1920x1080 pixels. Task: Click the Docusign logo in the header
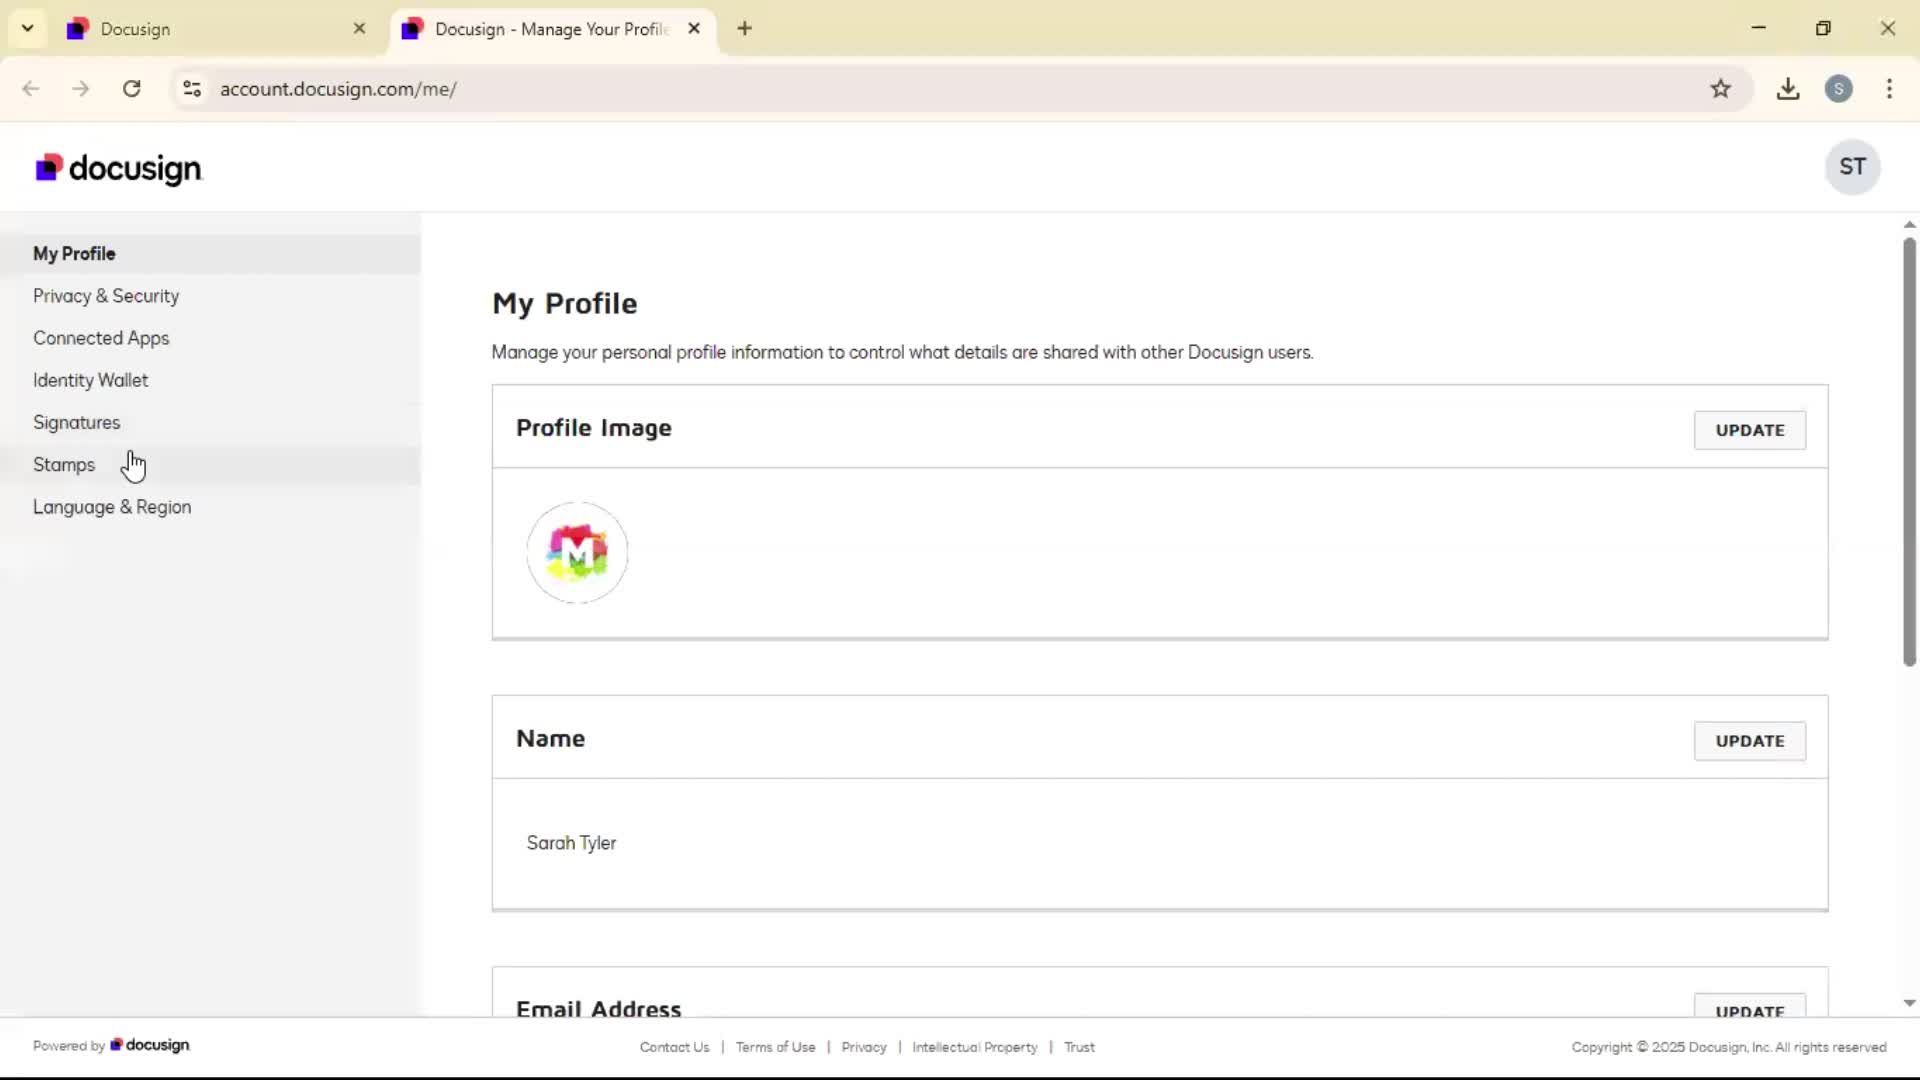(119, 168)
